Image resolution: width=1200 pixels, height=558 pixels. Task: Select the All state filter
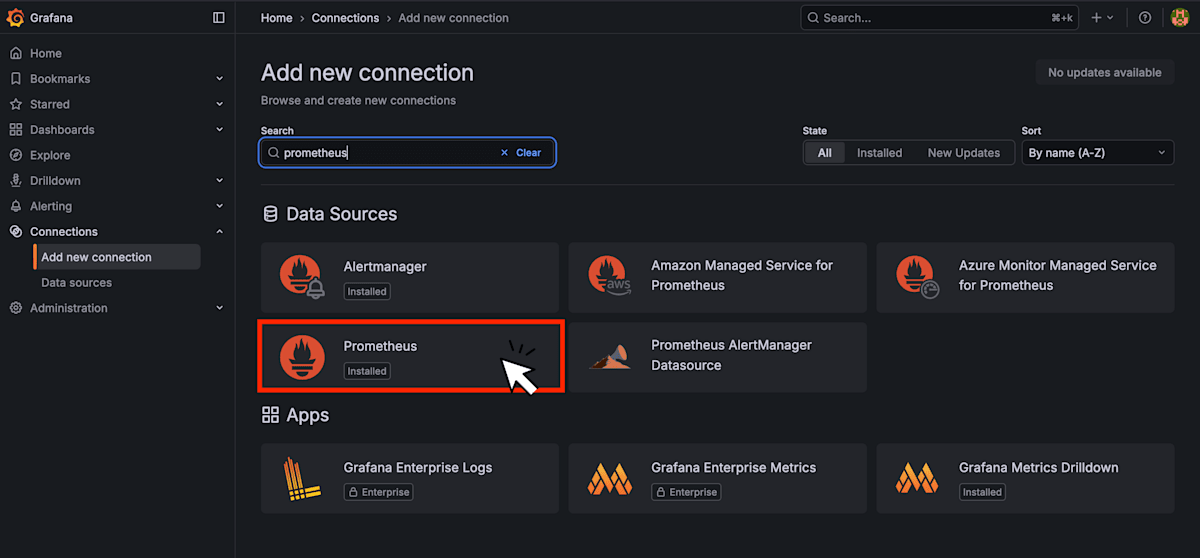click(x=825, y=153)
